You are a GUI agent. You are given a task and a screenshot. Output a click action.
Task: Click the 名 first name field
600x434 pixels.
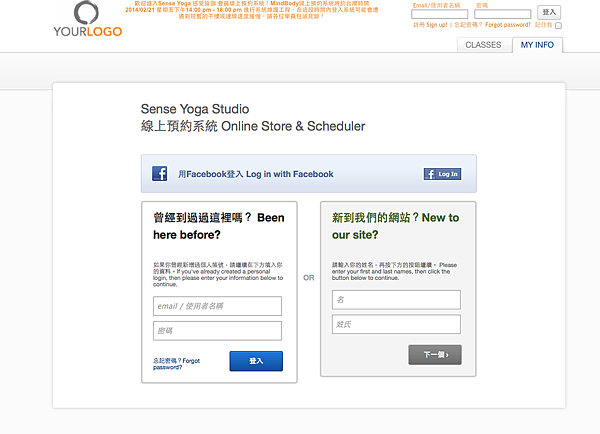tap(396, 300)
